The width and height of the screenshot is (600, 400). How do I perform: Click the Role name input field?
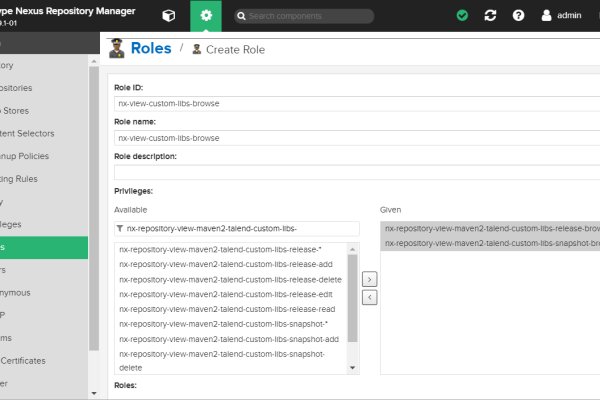357,138
